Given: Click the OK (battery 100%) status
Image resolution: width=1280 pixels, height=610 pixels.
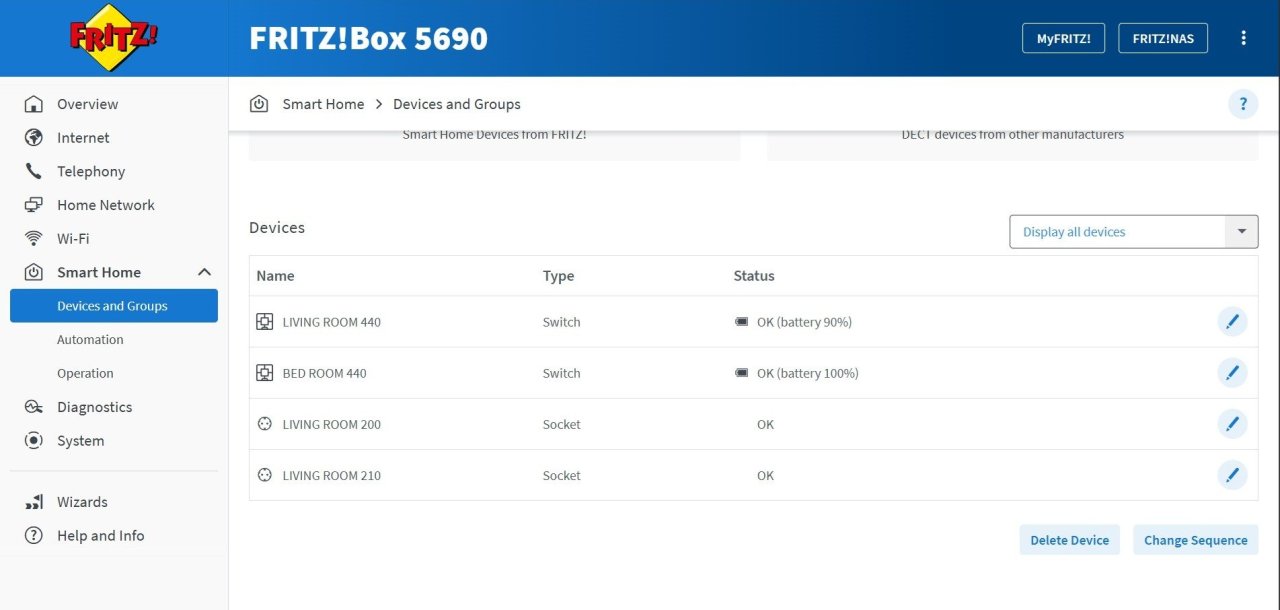Looking at the screenshot, I should point(808,373).
